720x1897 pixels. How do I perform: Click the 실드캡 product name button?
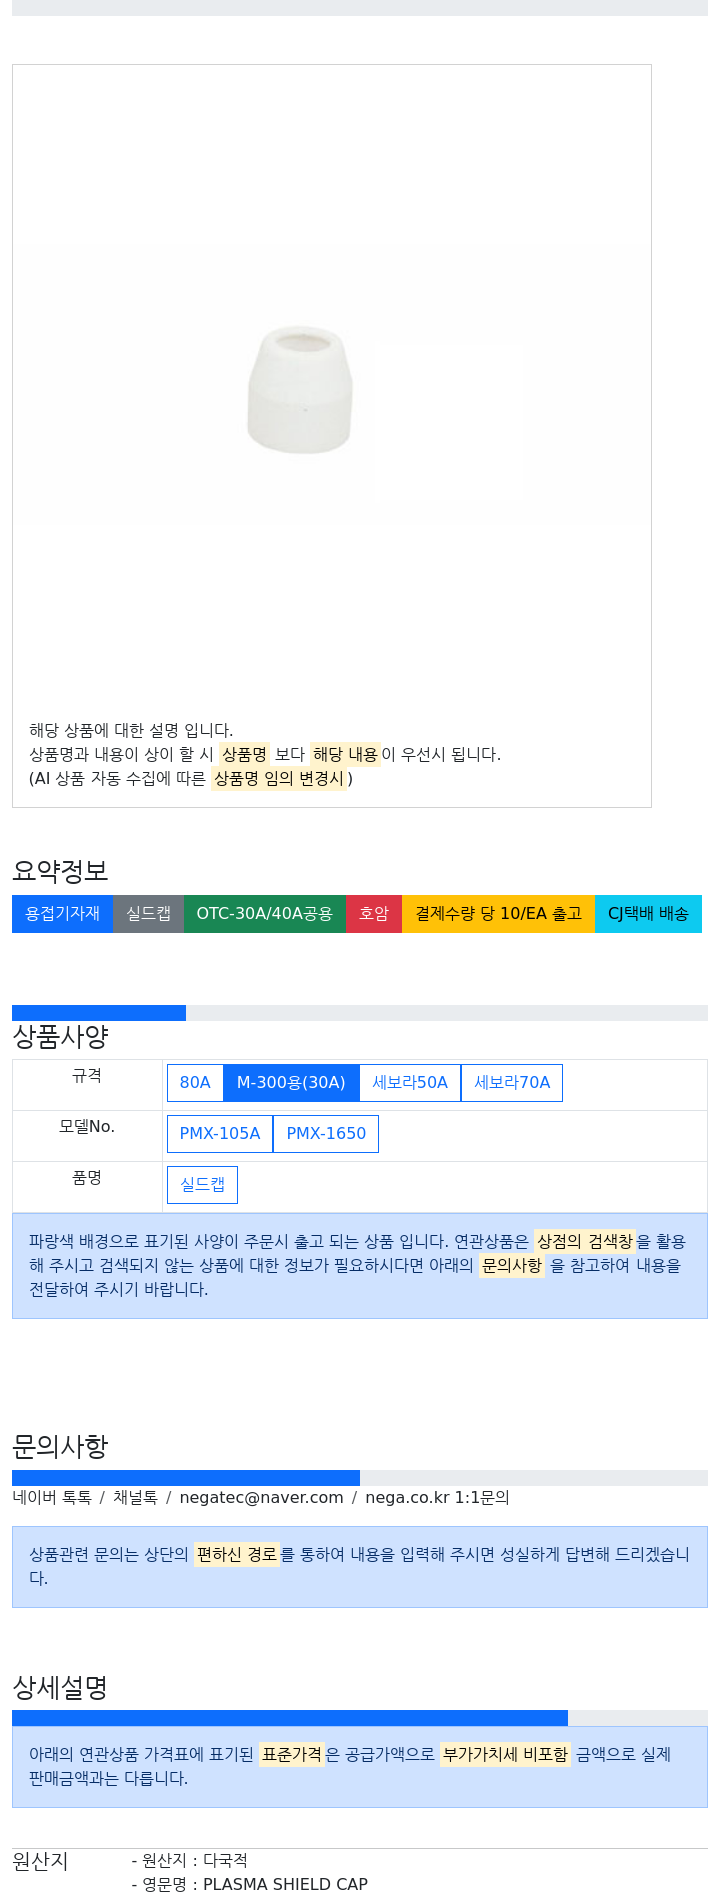(x=202, y=1184)
